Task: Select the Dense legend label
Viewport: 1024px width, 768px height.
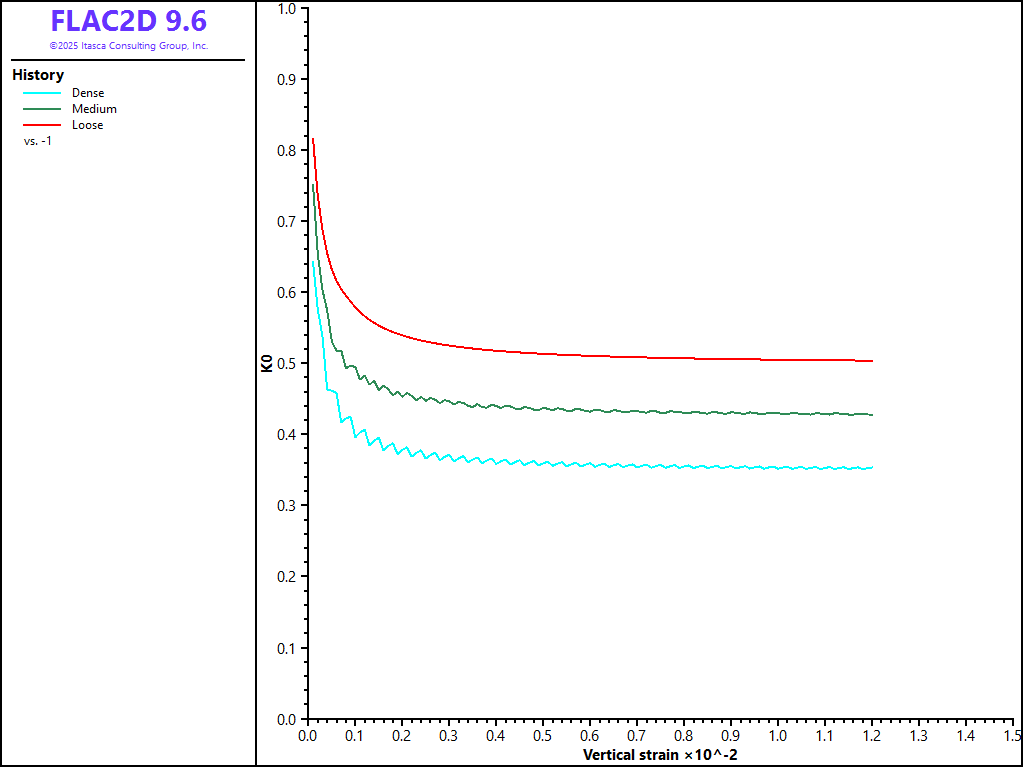Action: (x=87, y=93)
